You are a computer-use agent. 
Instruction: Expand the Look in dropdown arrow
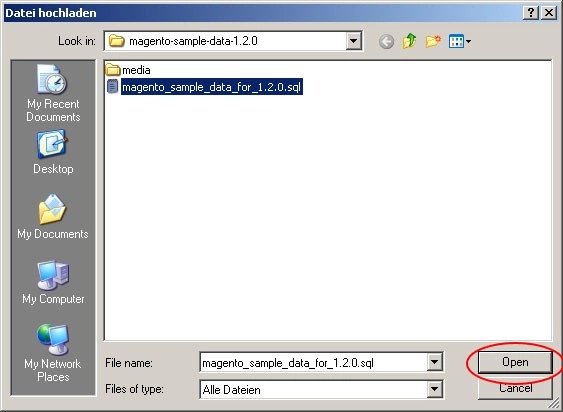354,41
